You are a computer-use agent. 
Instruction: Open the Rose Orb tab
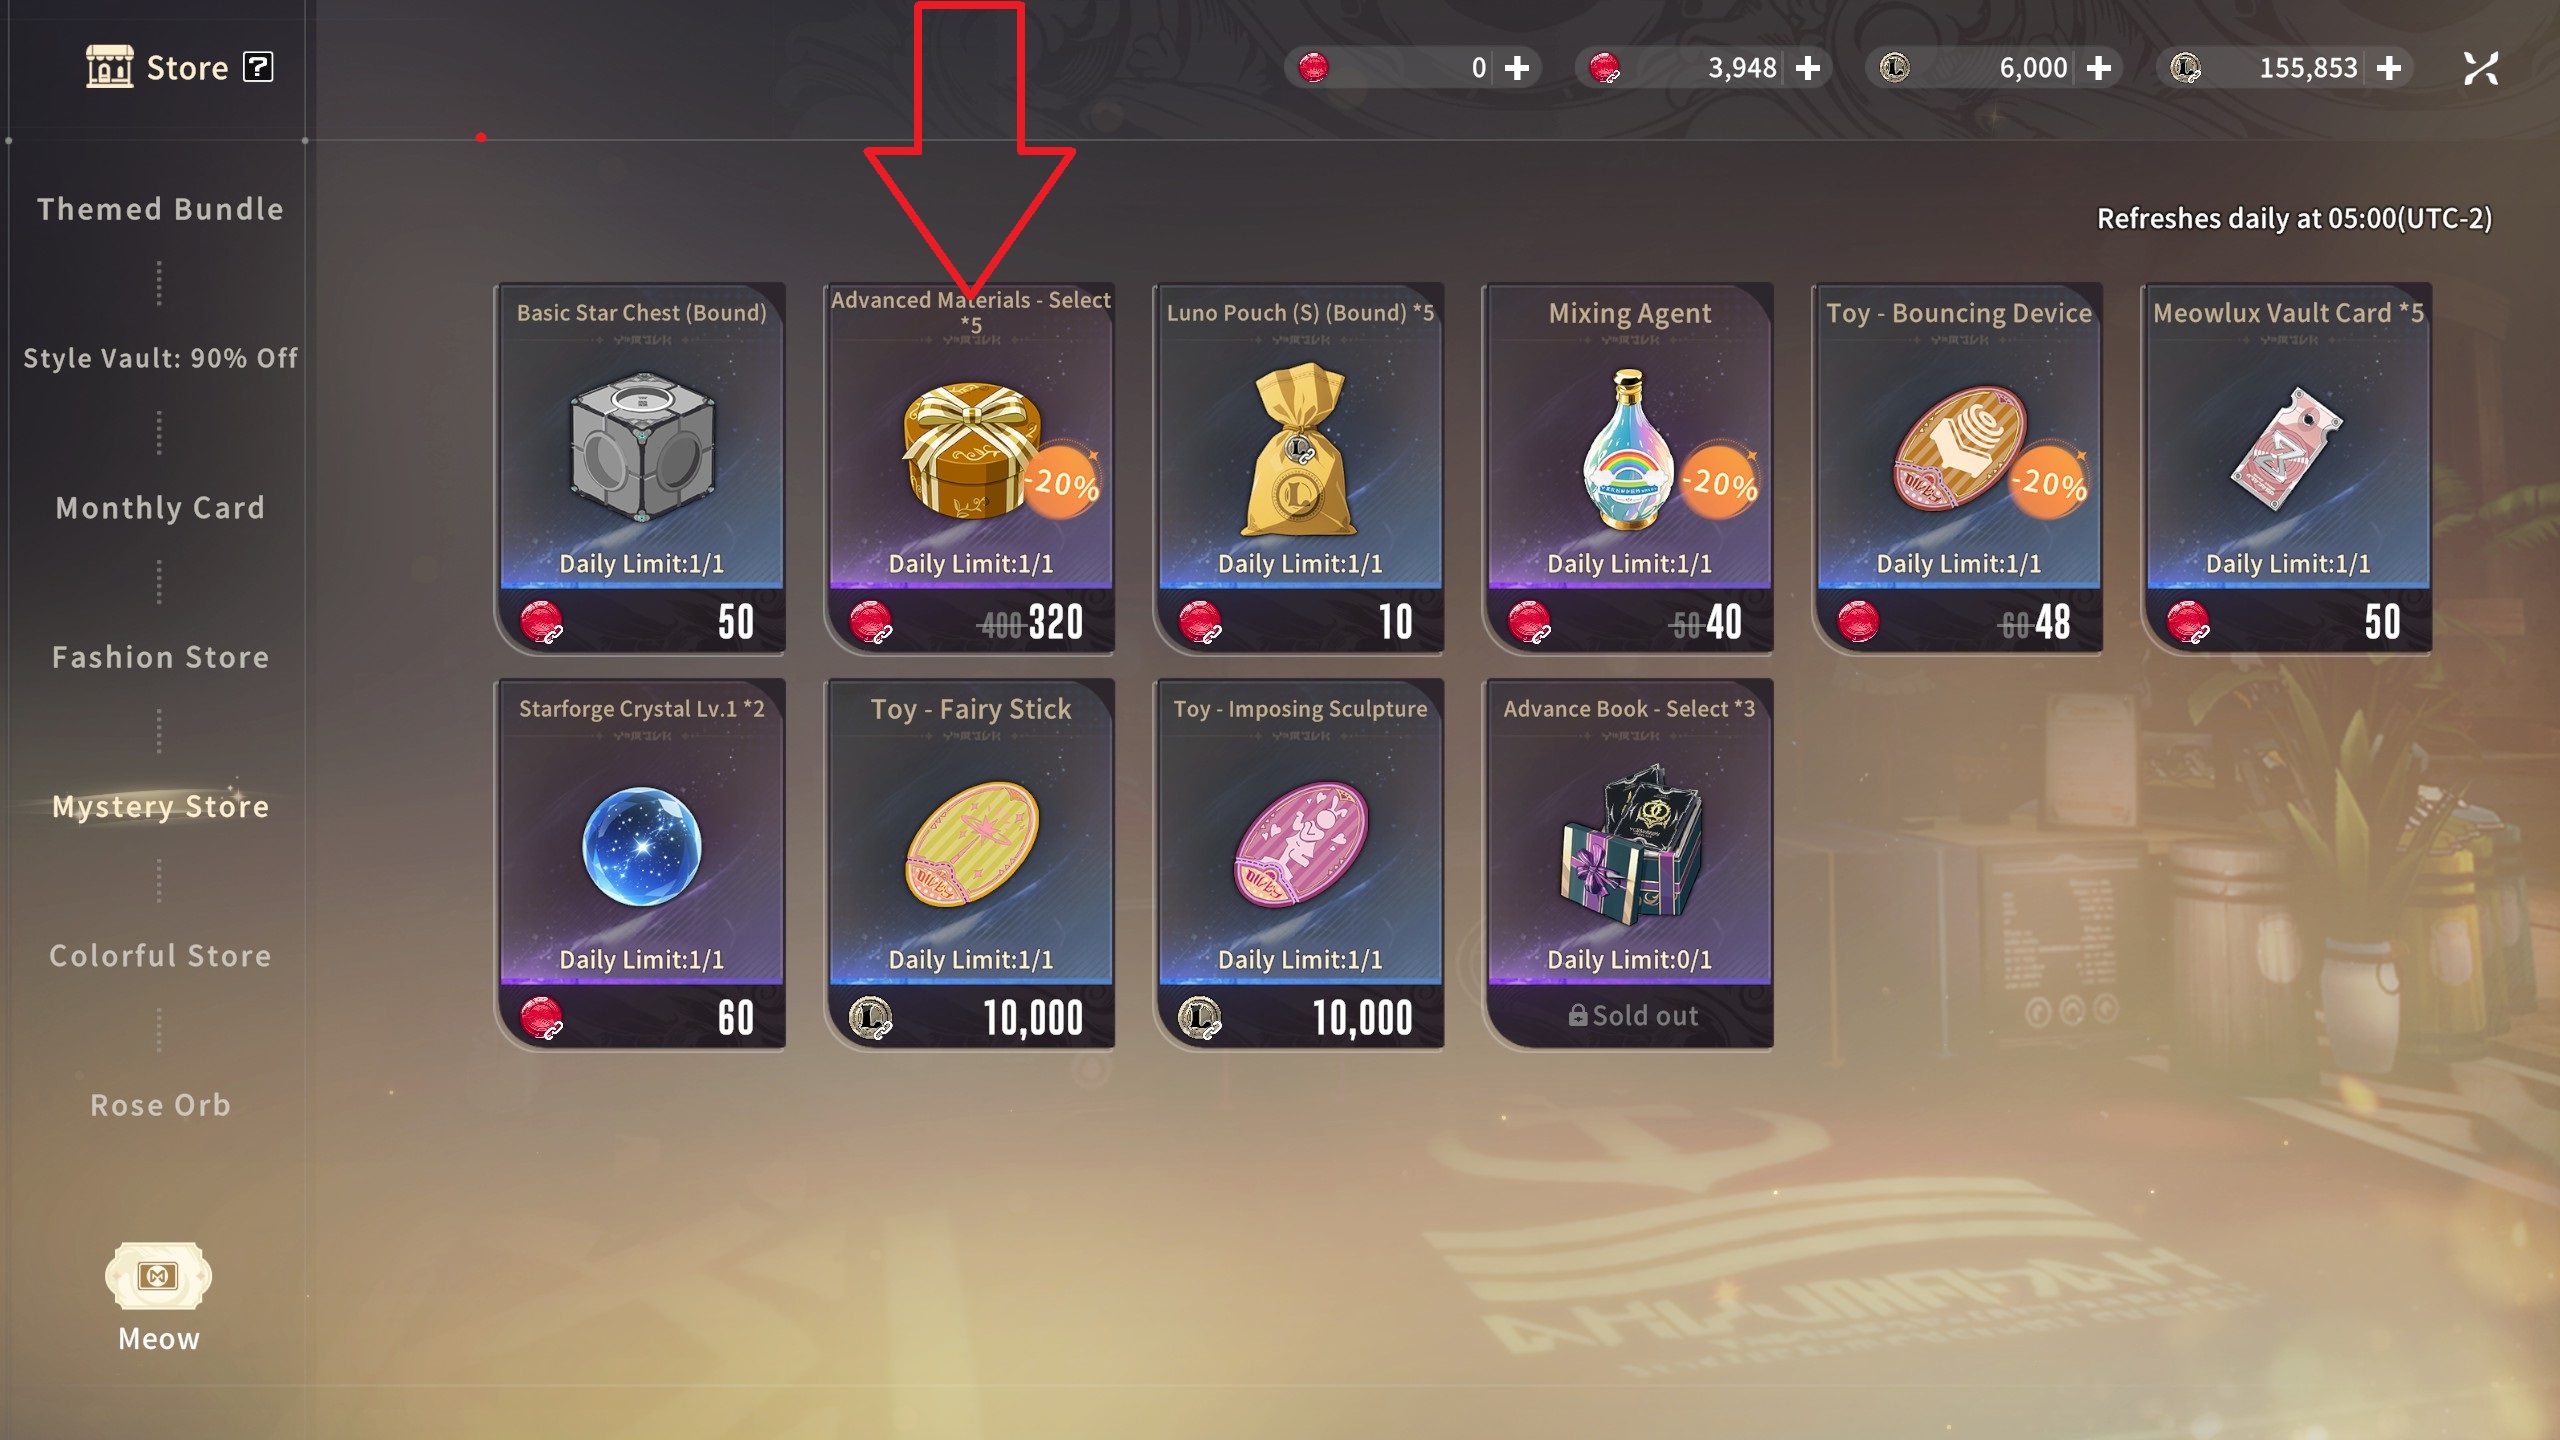pos(160,1105)
